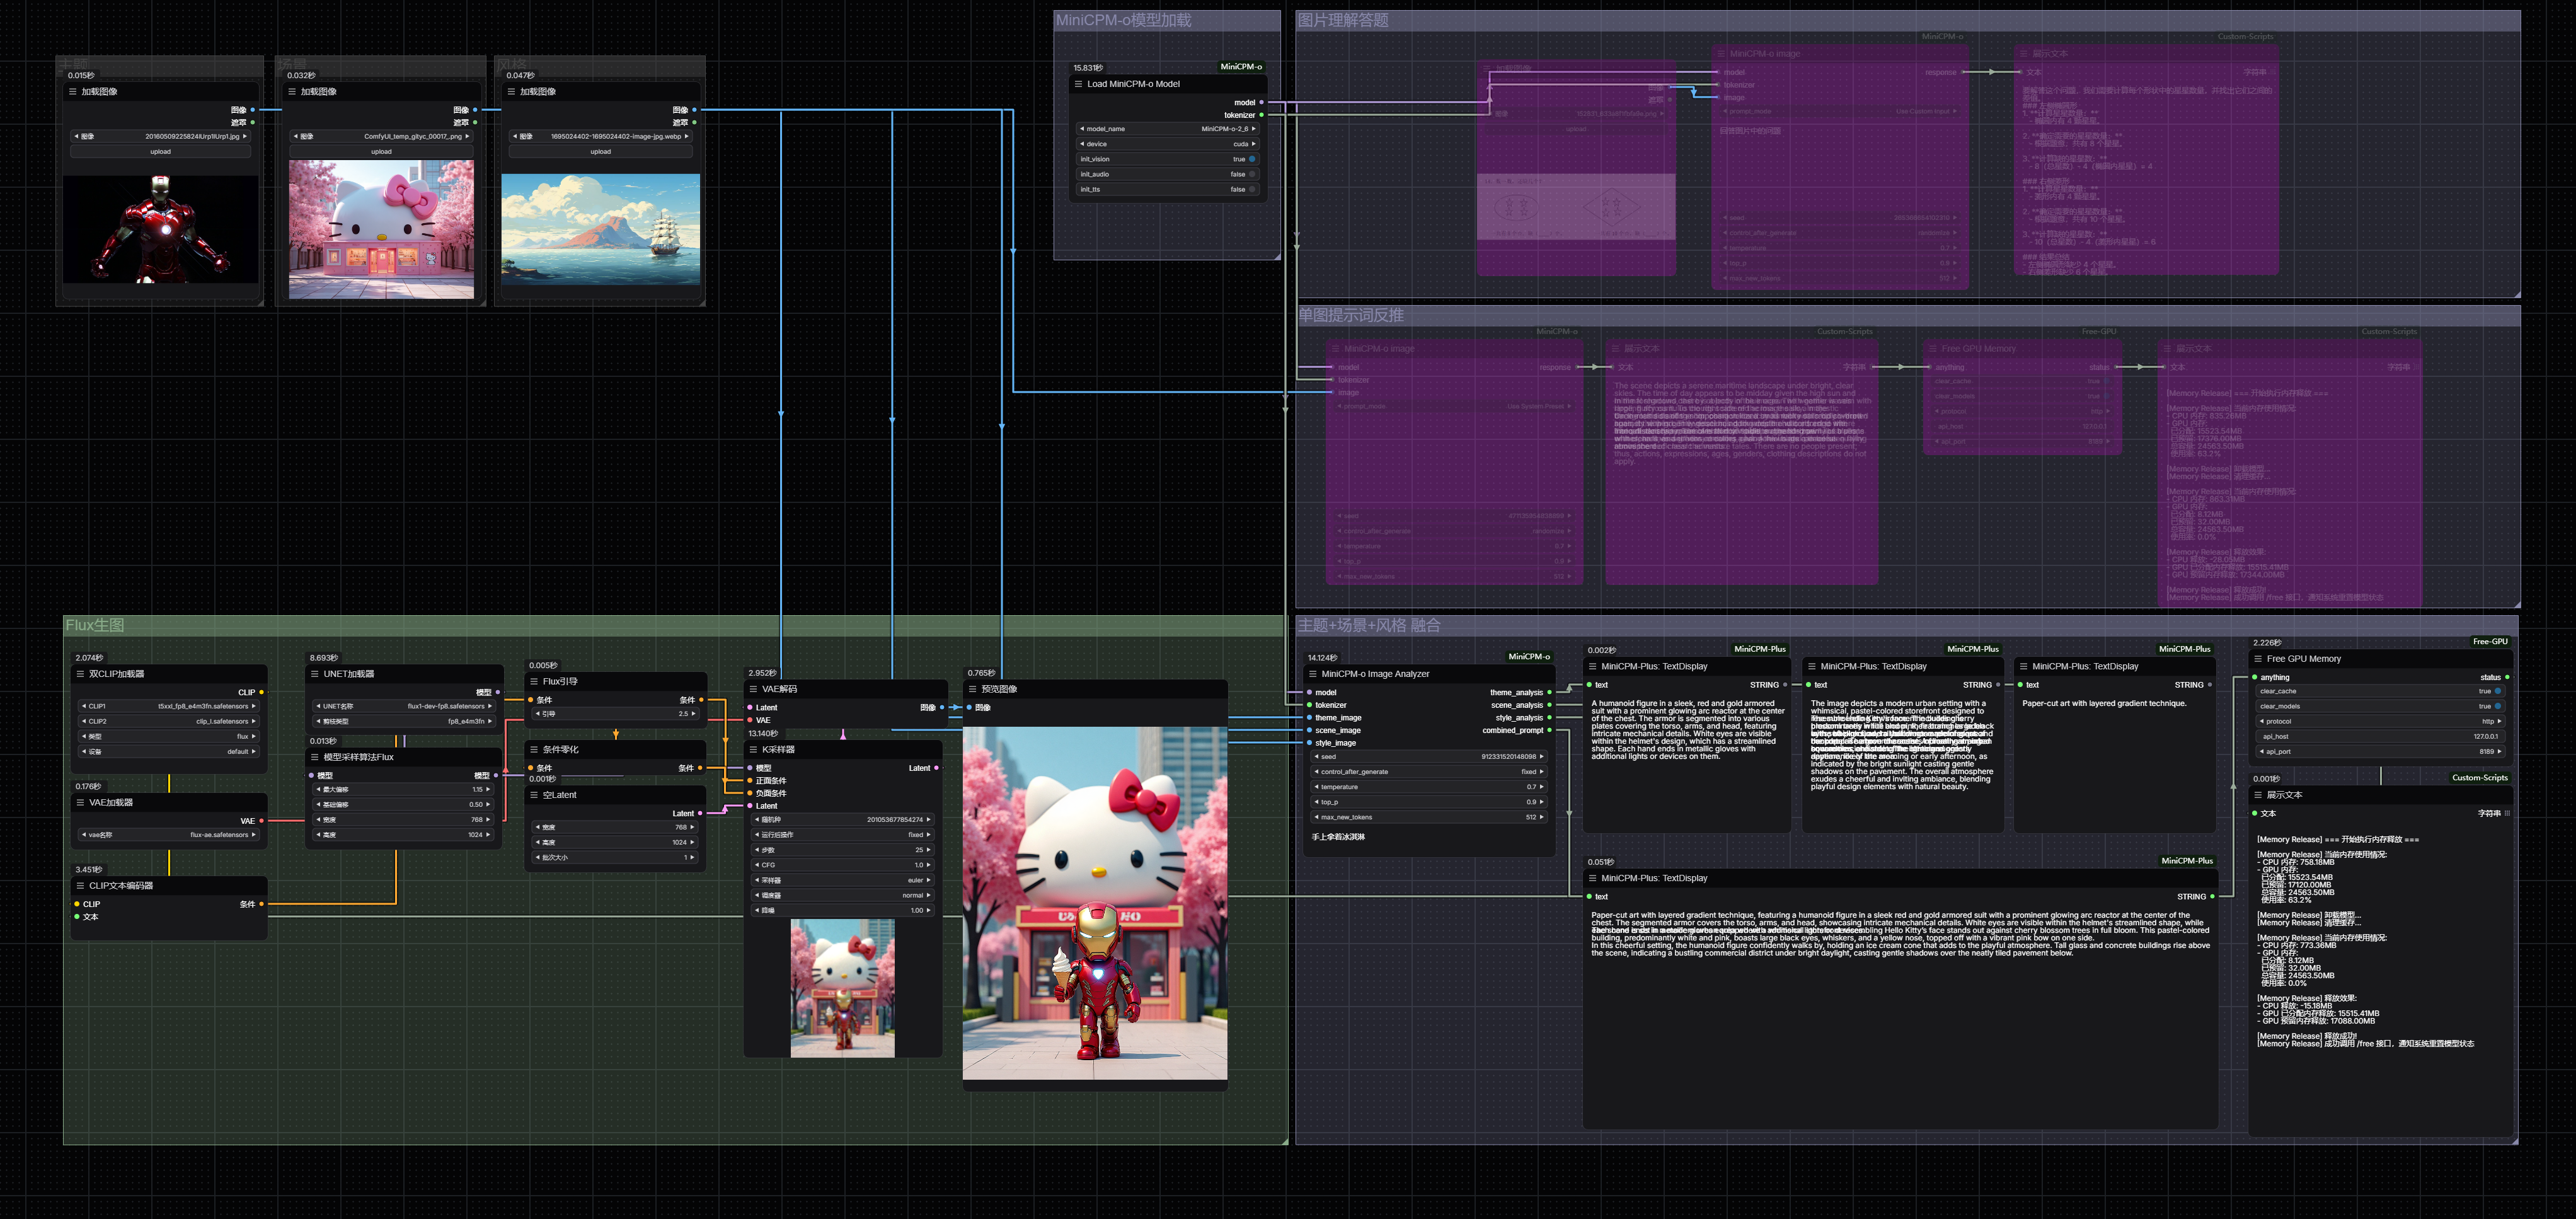Click upload button under the Hello Kitty image
Screen dimensions: 2576x1219
pyautogui.click(x=381, y=152)
